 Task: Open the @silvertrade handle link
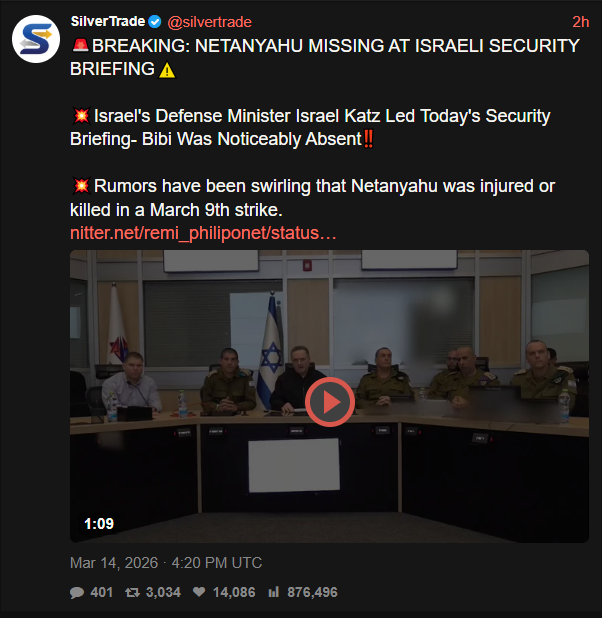[209, 22]
